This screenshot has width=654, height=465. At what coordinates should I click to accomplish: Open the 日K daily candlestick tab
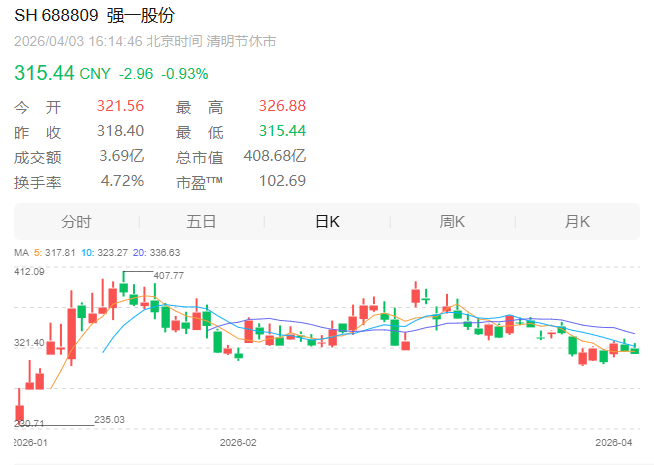tap(327, 222)
